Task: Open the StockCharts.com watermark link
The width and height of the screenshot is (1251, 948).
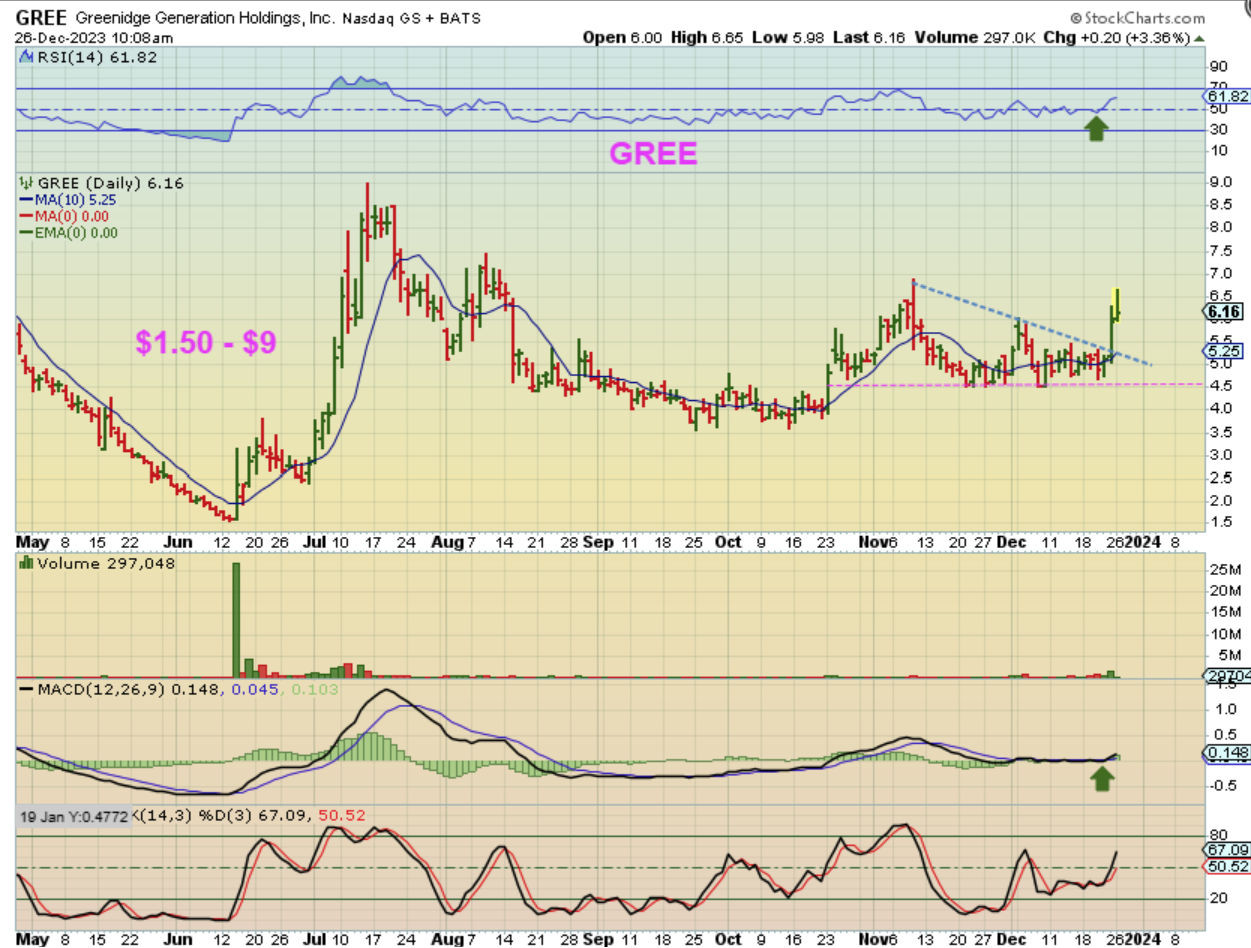Action: (1137, 18)
